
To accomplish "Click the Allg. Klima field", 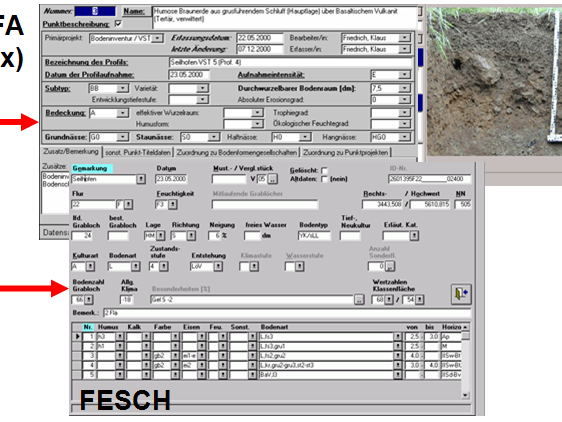I will [x=127, y=300].
